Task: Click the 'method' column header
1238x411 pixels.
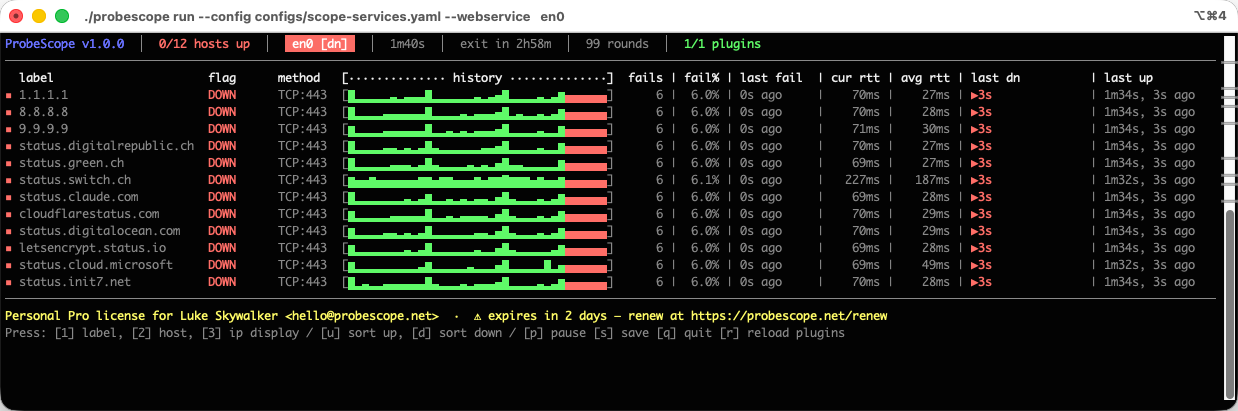Action: [x=299, y=78]
